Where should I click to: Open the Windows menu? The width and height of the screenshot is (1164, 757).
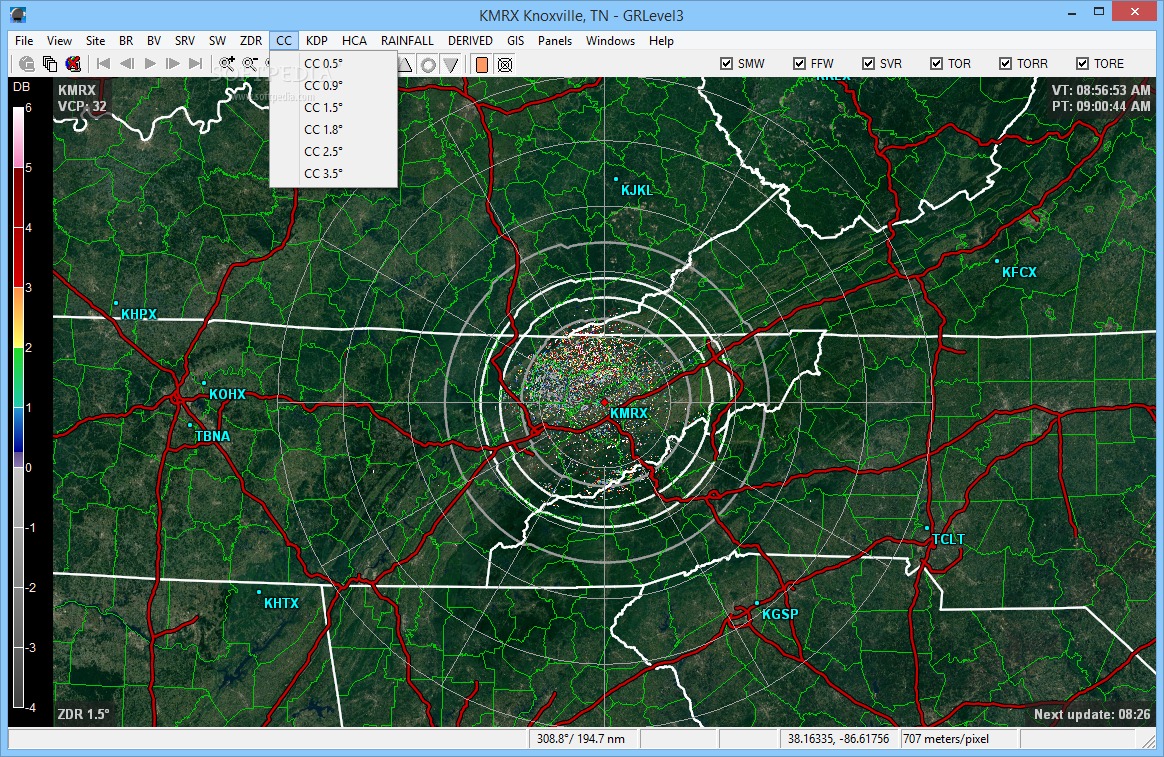click(x=610, y=41)
